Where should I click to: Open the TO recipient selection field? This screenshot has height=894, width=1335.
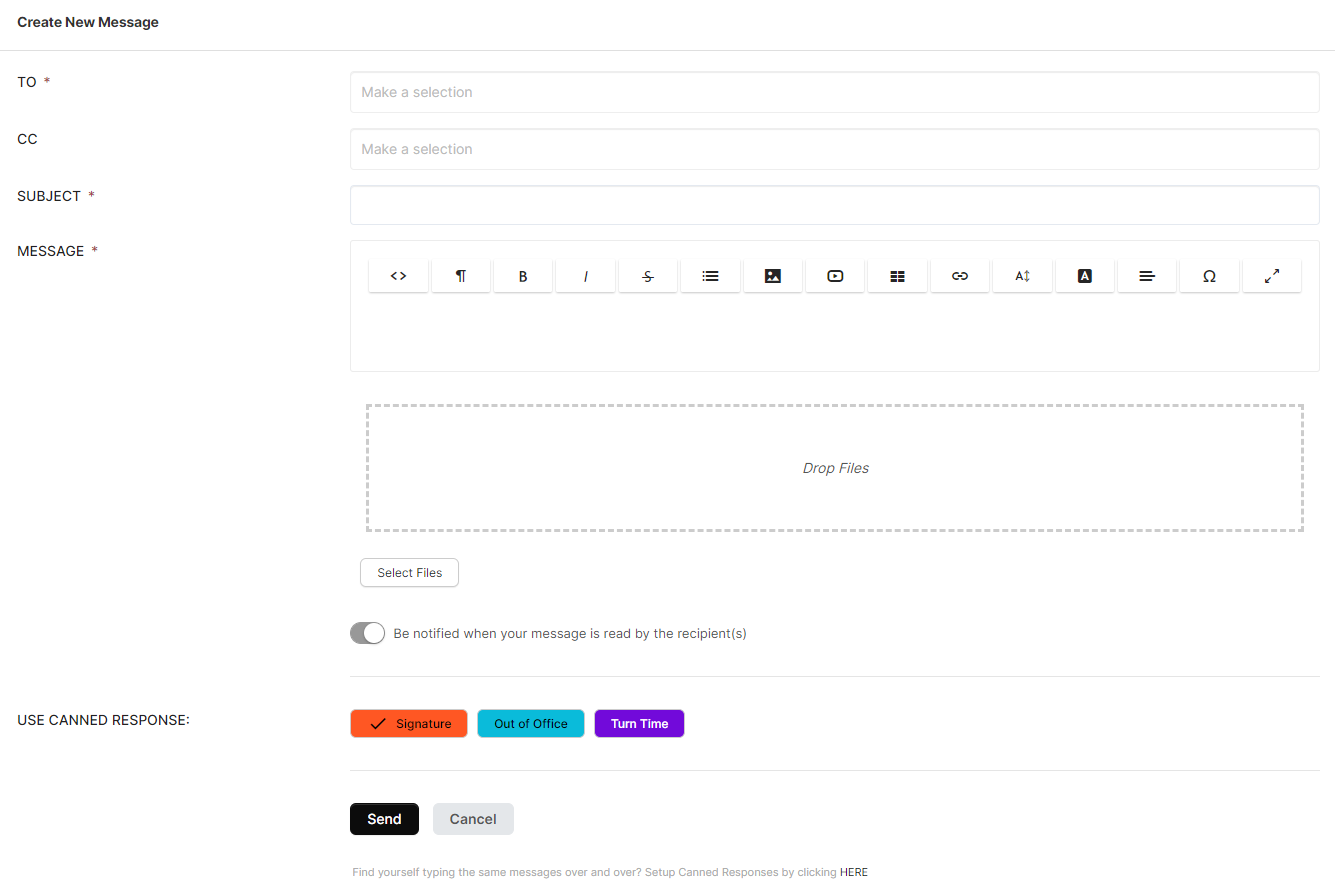point(834,92)
